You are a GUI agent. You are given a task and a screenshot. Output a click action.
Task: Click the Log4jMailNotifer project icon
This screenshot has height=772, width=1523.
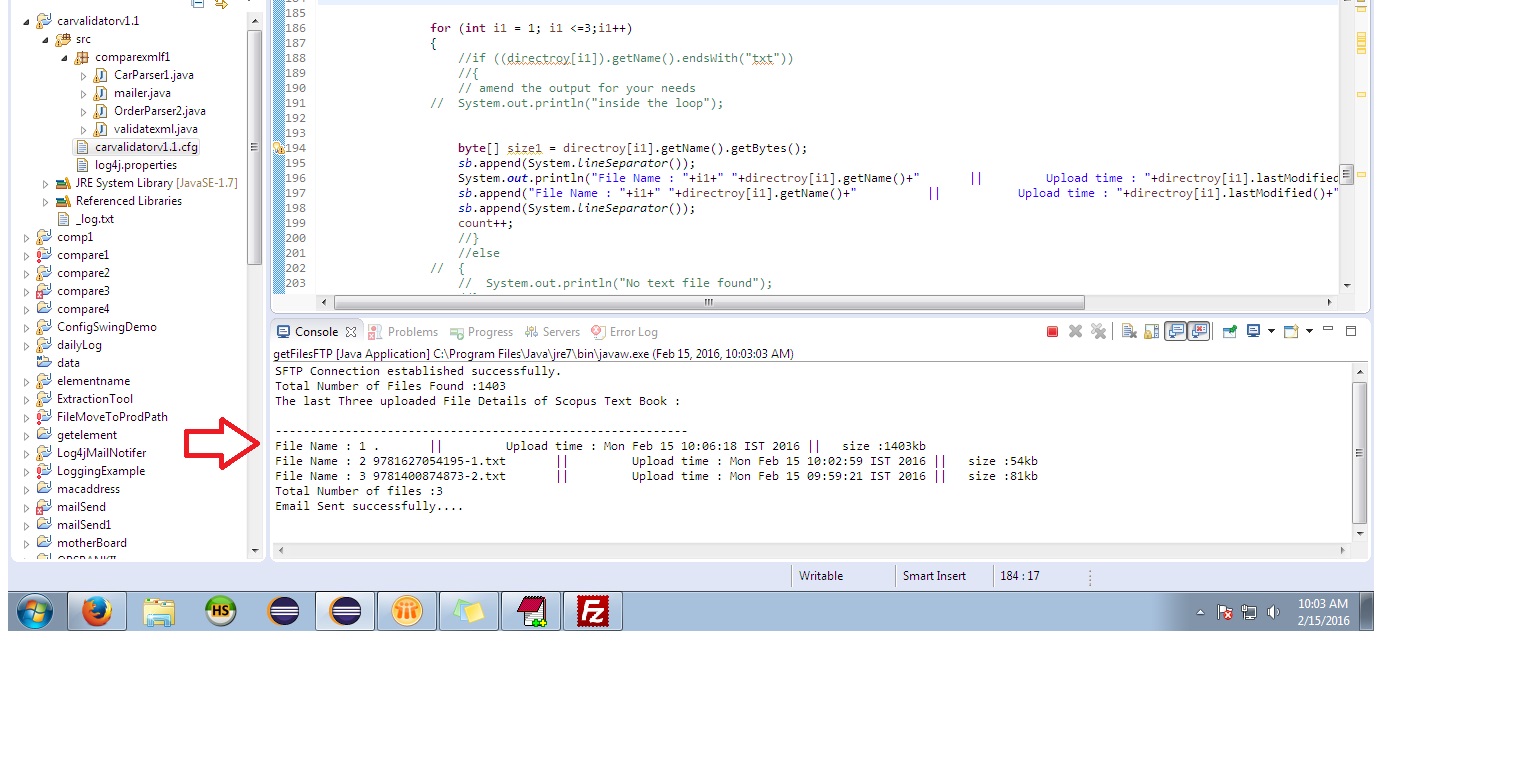click(43, 453)
